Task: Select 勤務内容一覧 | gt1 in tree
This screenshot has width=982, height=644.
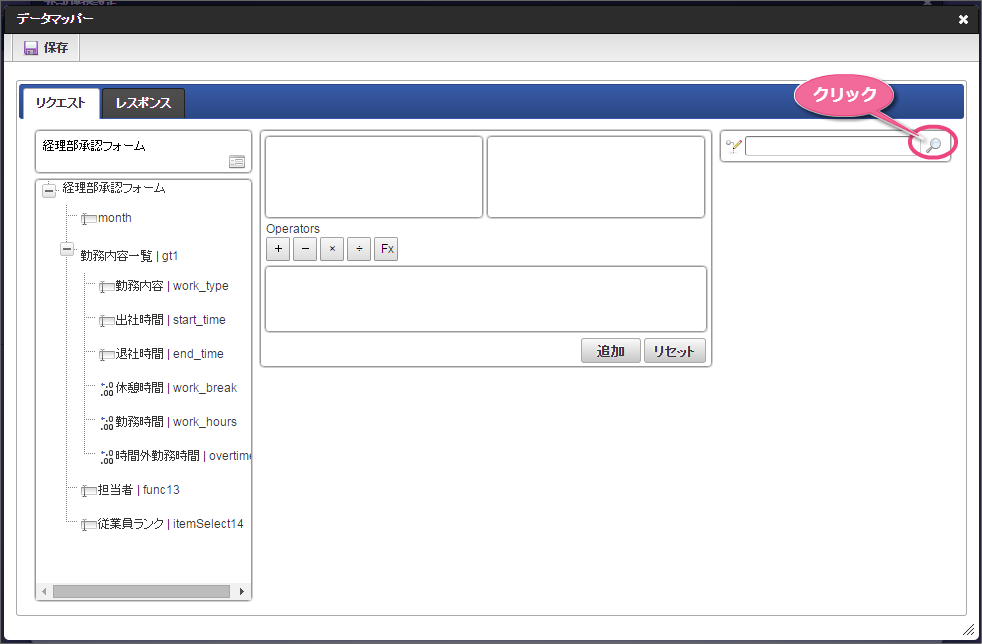Action: 129,256
